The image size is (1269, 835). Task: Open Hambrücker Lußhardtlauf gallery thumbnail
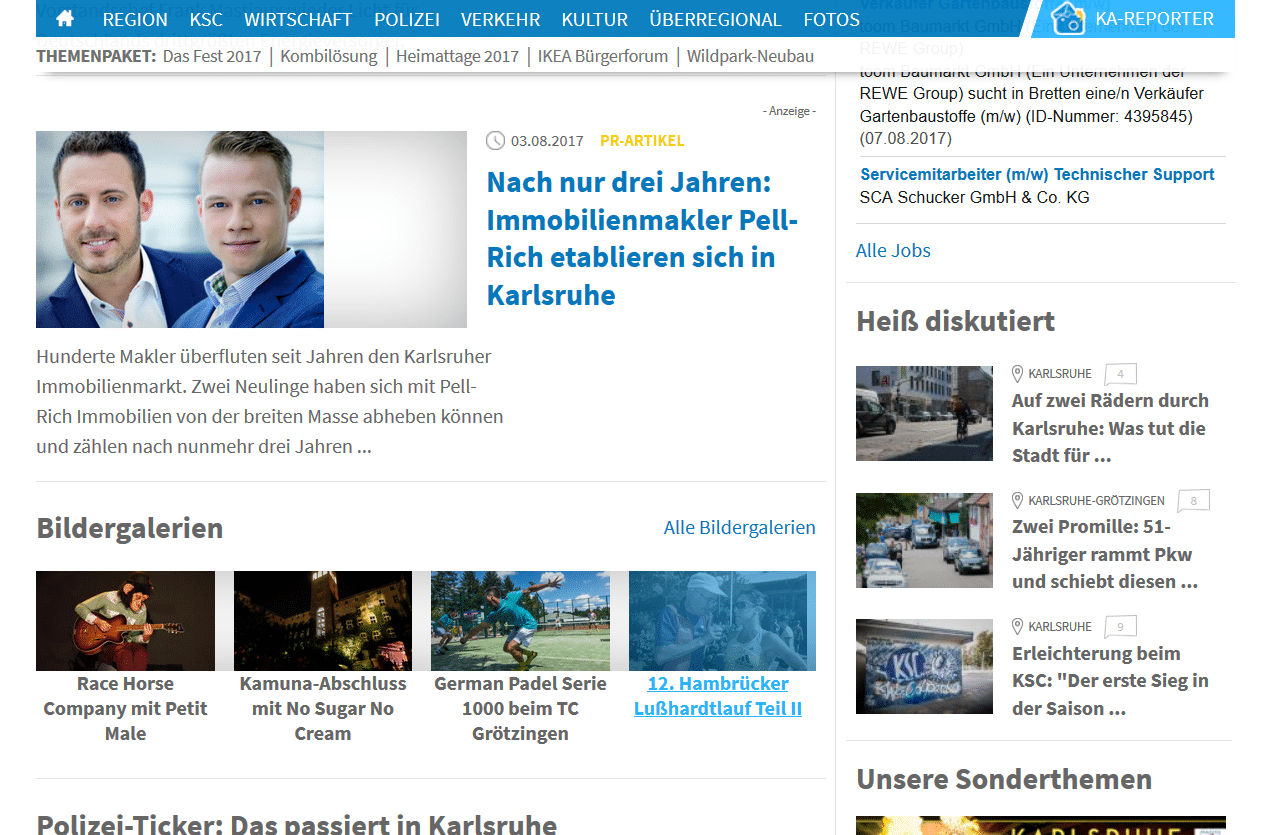[x=722, y=621]
